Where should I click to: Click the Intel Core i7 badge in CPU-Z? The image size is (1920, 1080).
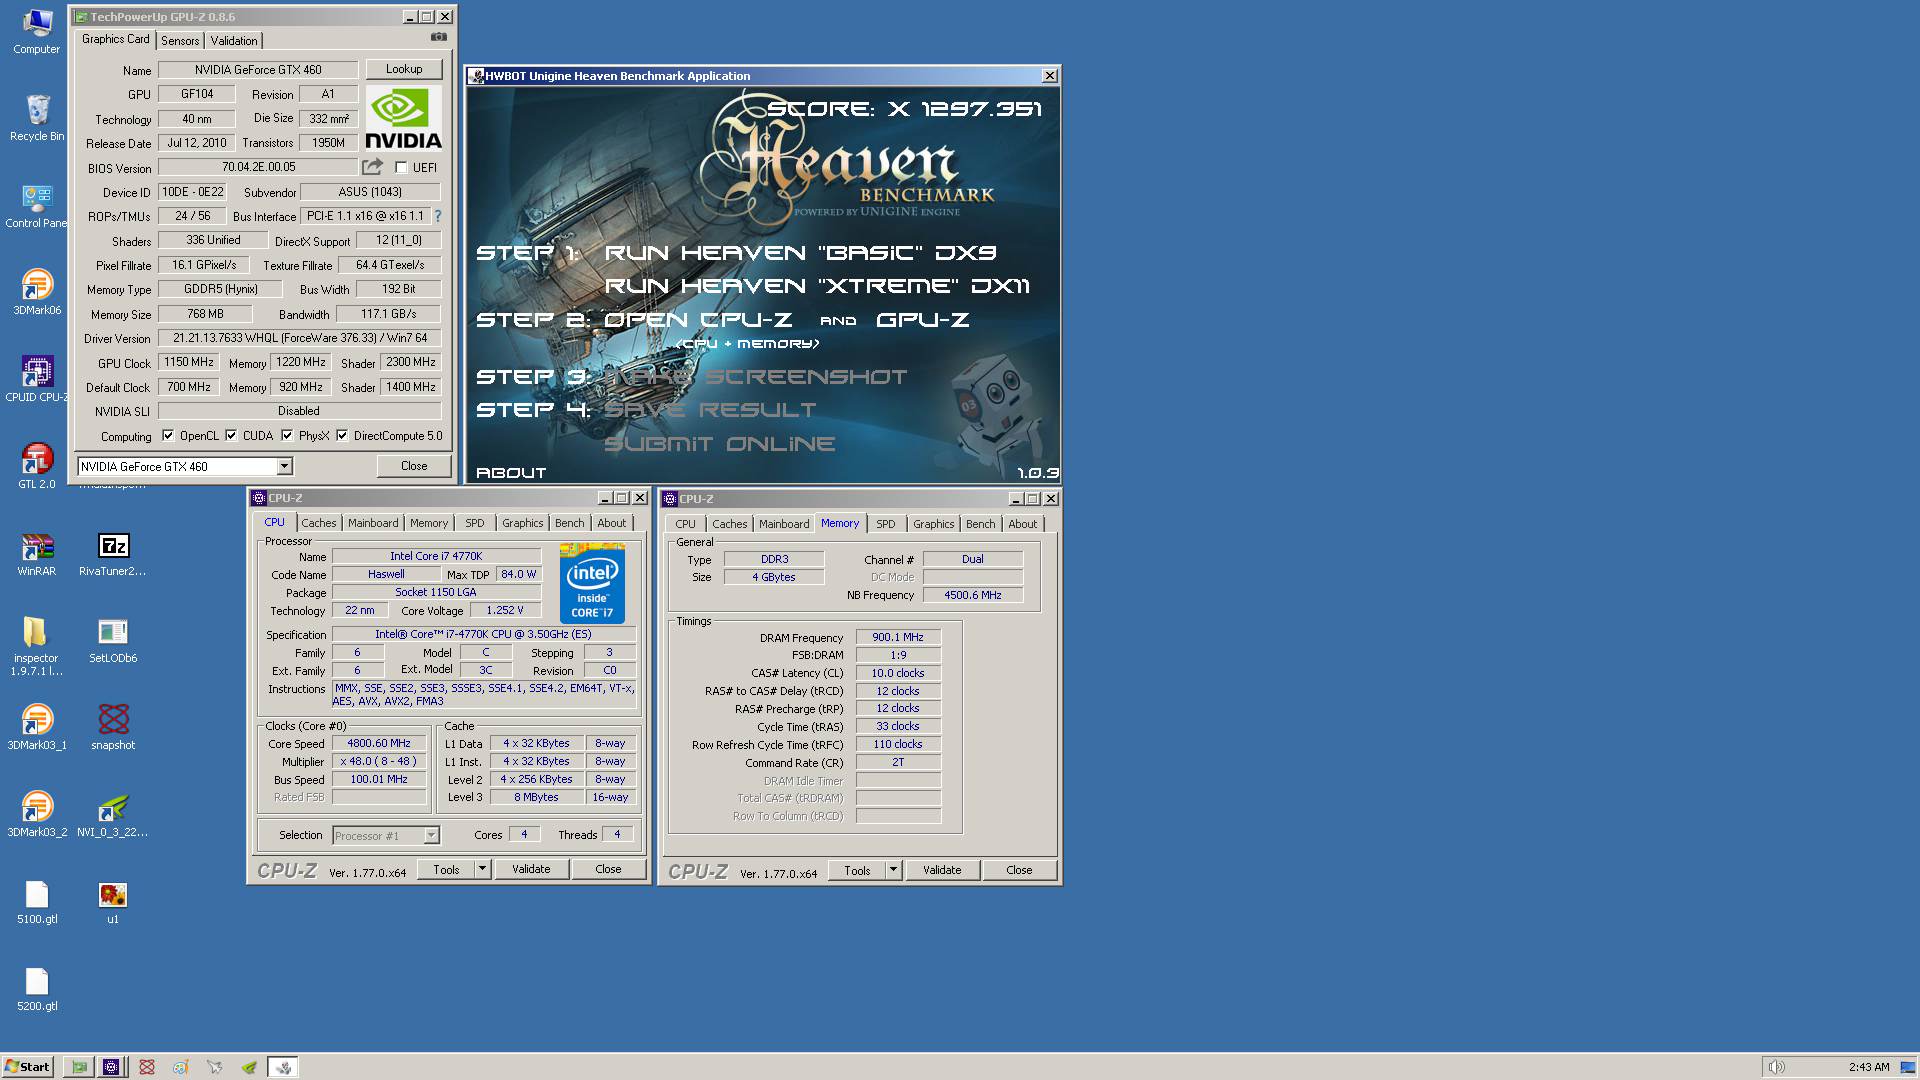click(592, 584)
